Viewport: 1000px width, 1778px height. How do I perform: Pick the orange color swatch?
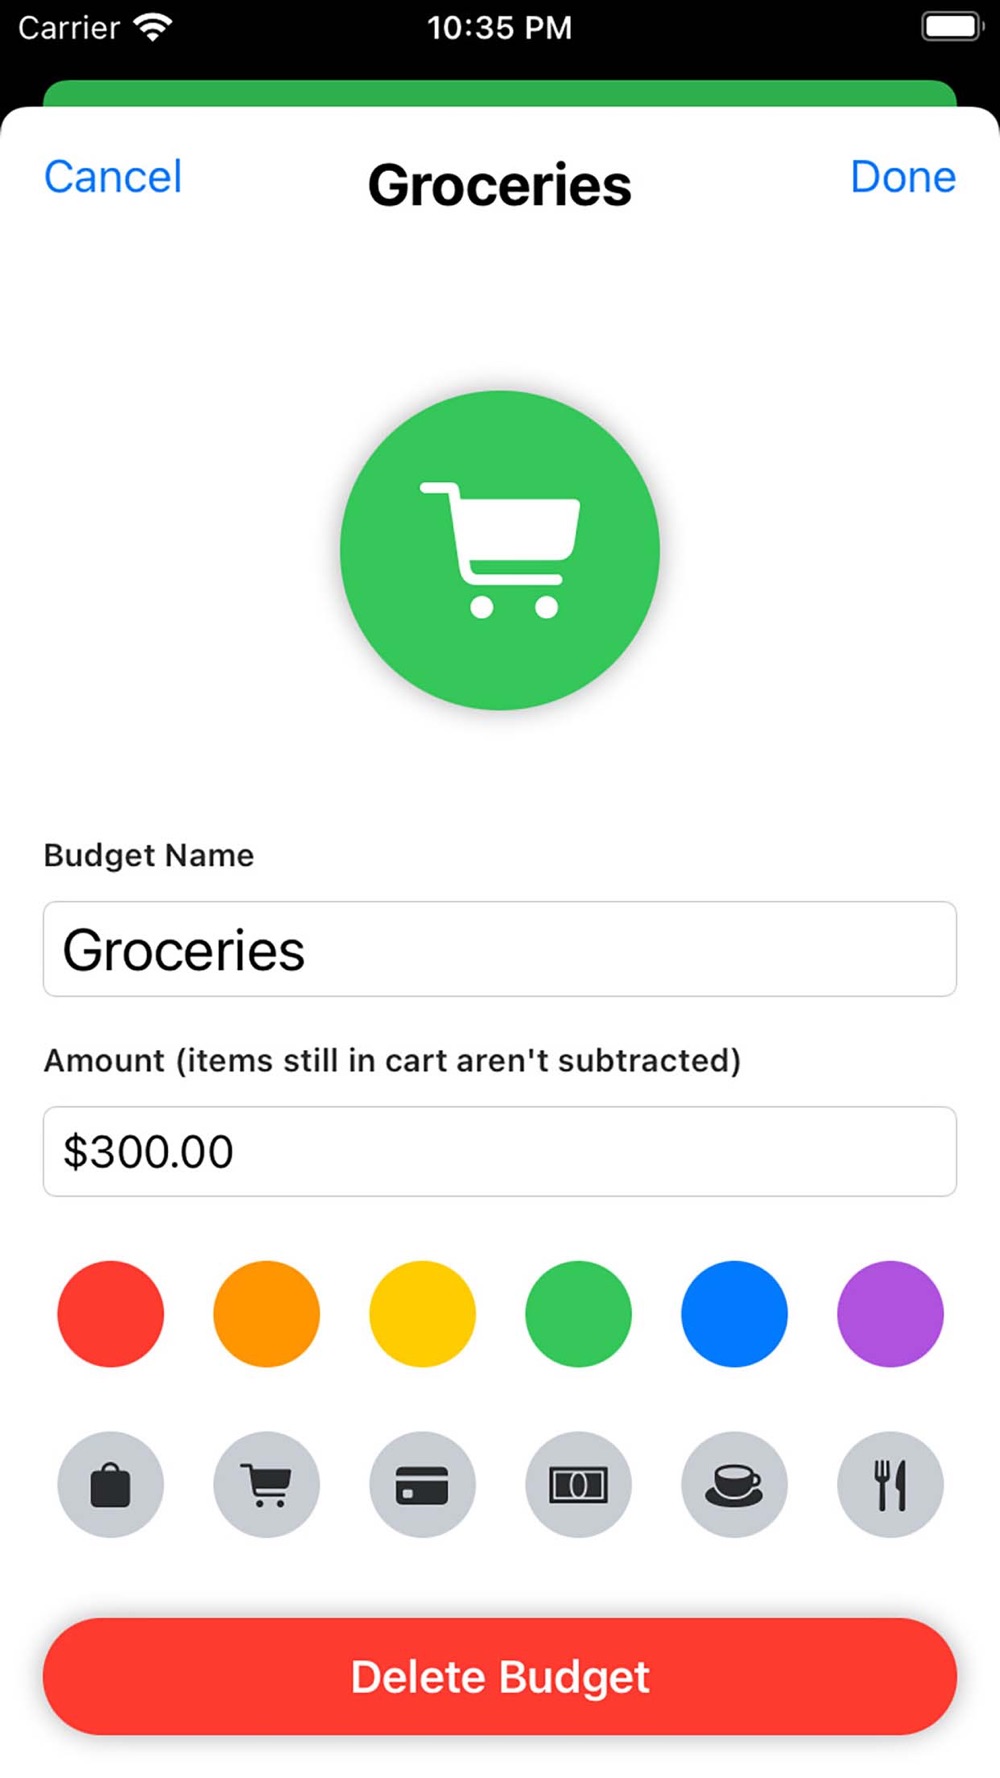tap(267, 1314)
